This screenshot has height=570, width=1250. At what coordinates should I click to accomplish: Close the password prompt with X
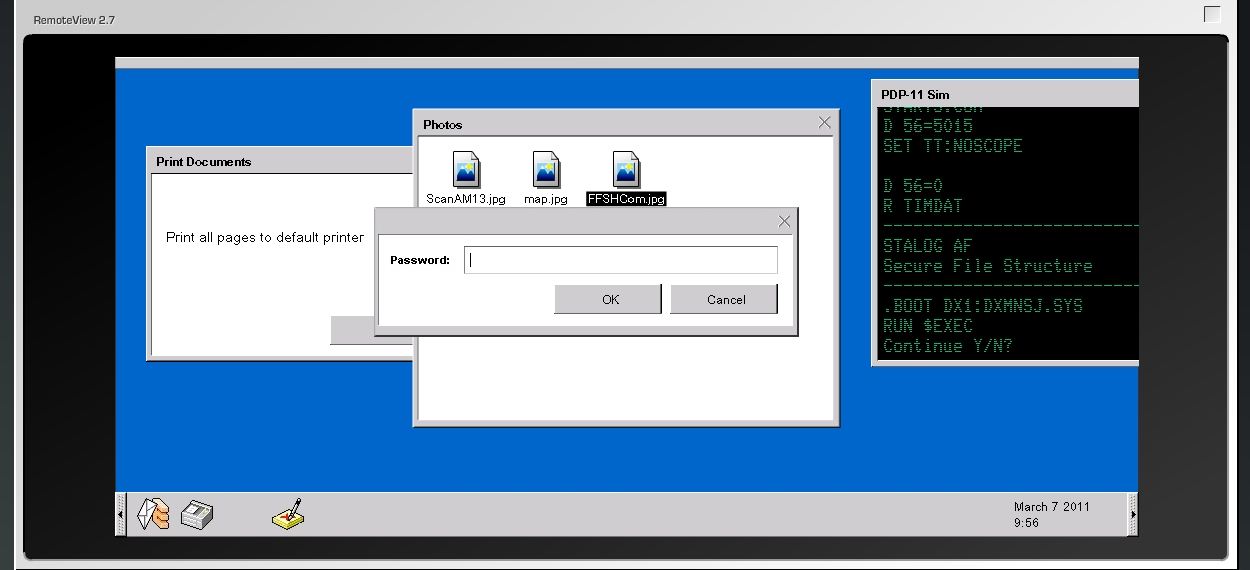[x=784, y=221]
